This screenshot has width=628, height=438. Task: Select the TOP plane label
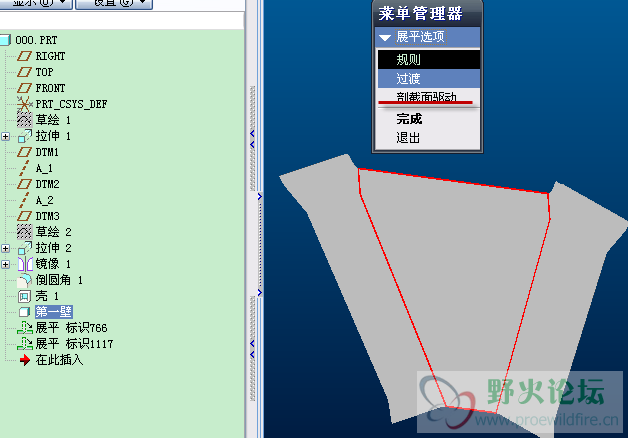(x=44, y=72)
